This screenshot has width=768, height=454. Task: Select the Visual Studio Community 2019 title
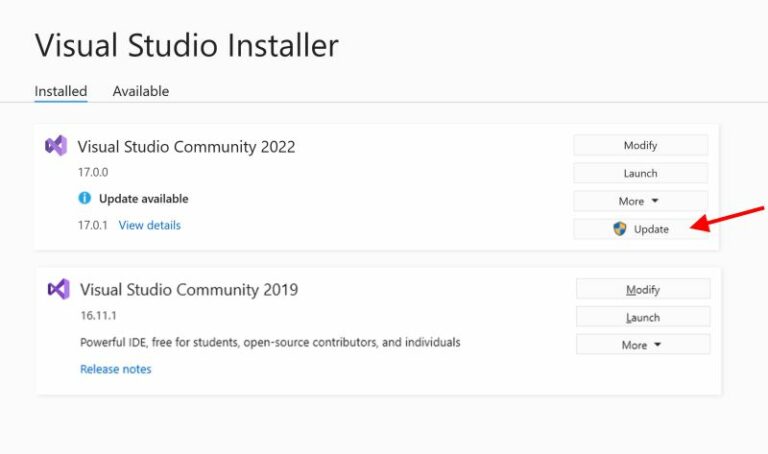(189, 291)
